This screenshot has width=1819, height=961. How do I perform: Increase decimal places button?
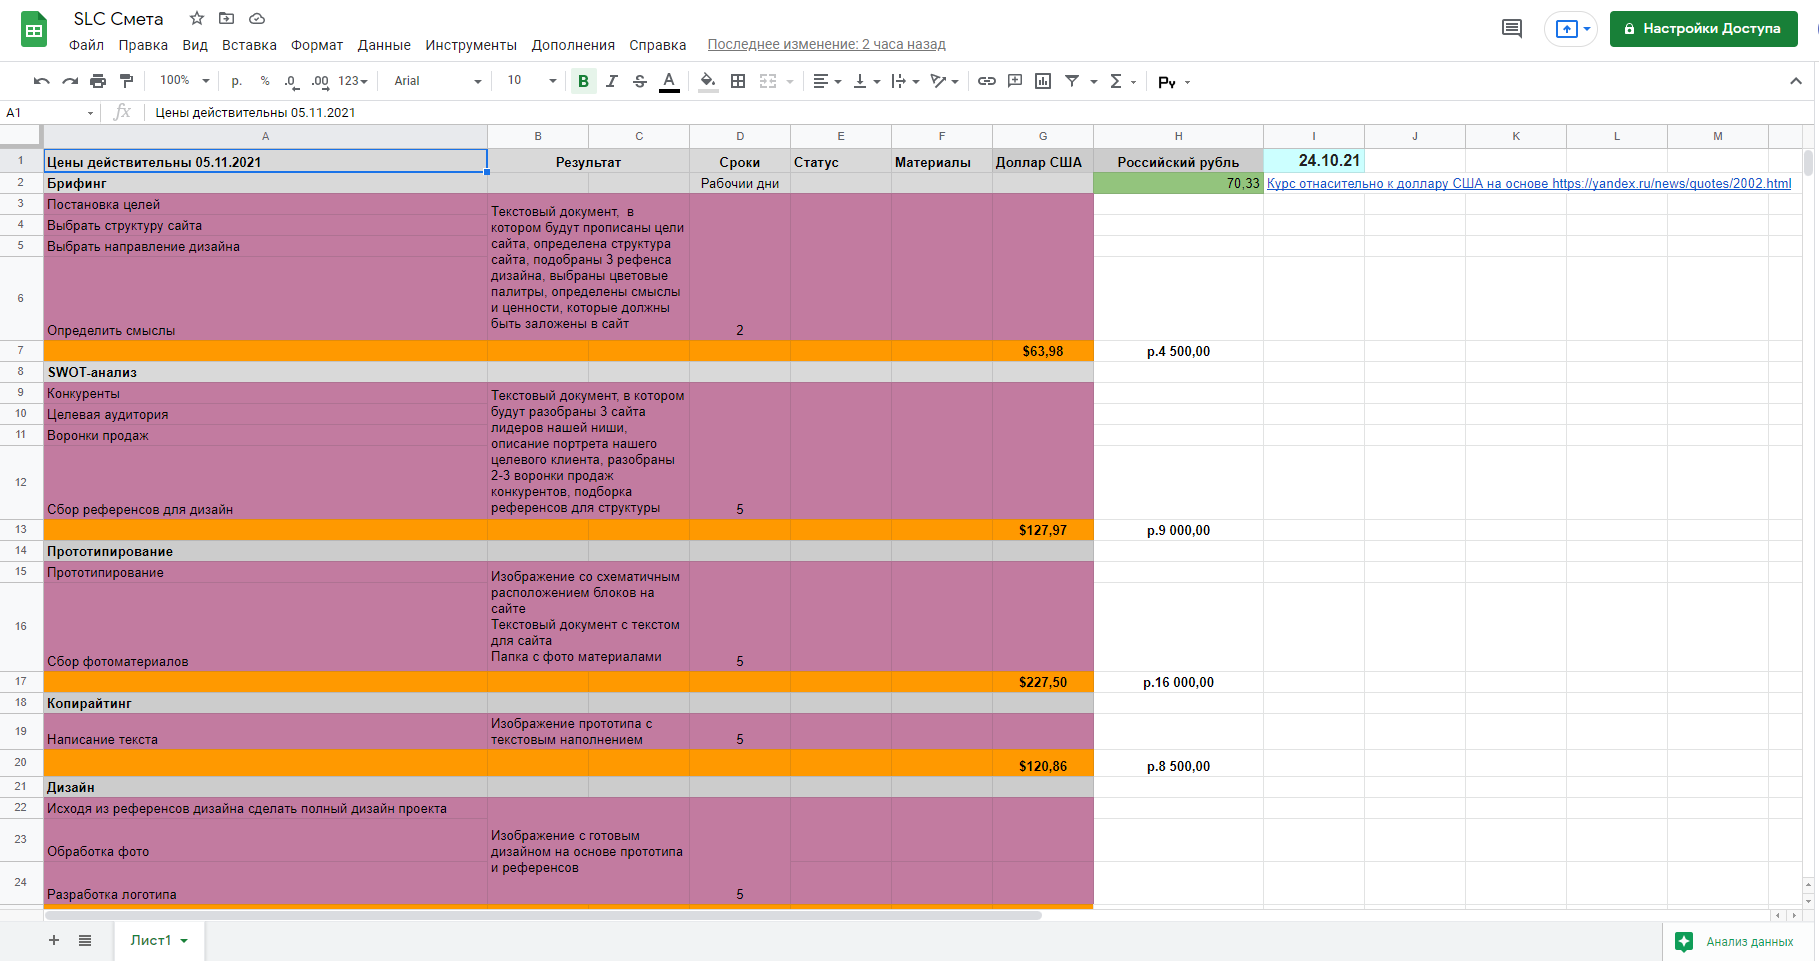pos(320,81)
